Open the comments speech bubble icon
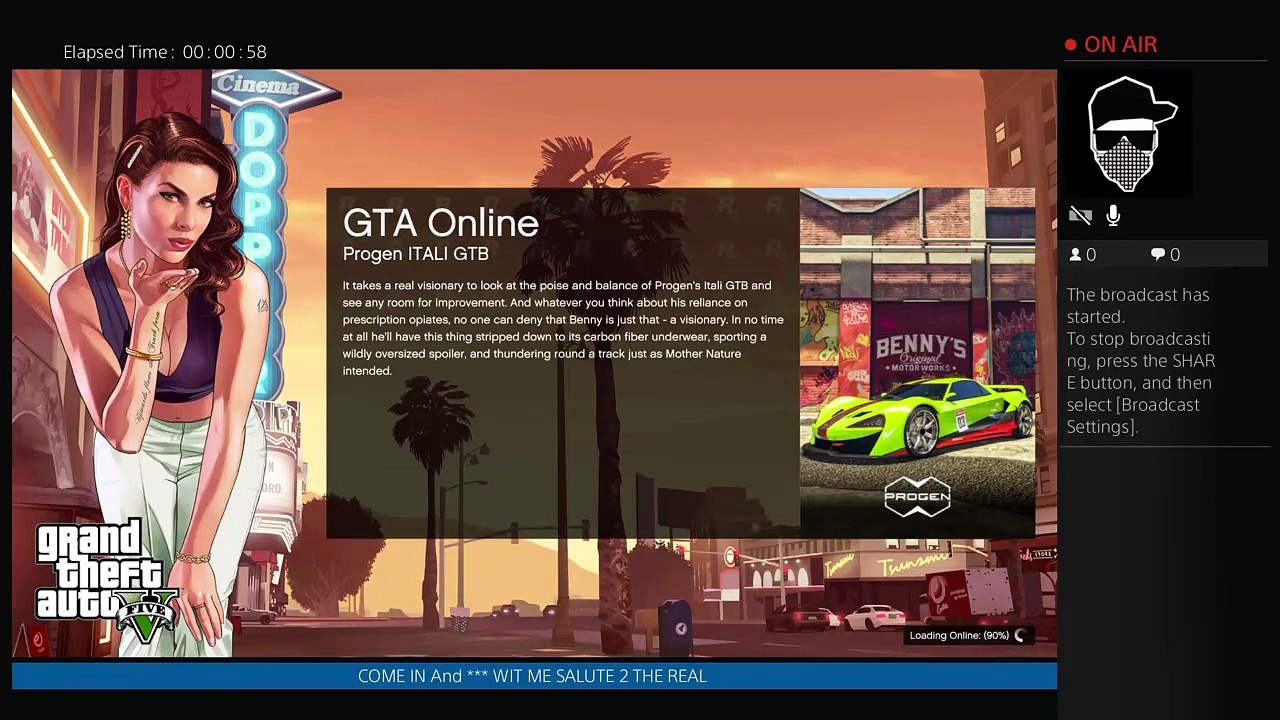This screenshot has height=720, width=1280. 1157,255
